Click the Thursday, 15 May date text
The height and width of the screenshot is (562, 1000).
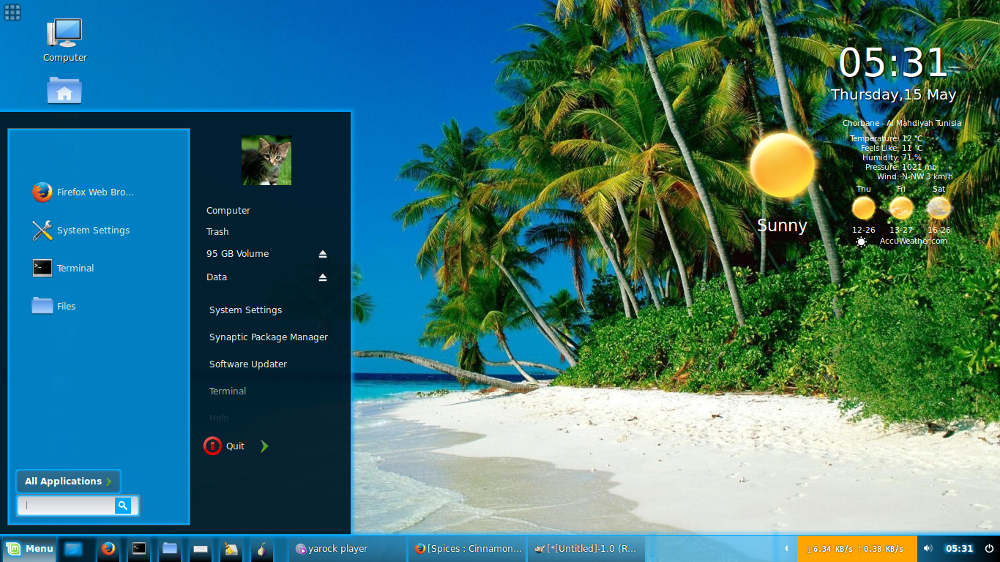893,94
